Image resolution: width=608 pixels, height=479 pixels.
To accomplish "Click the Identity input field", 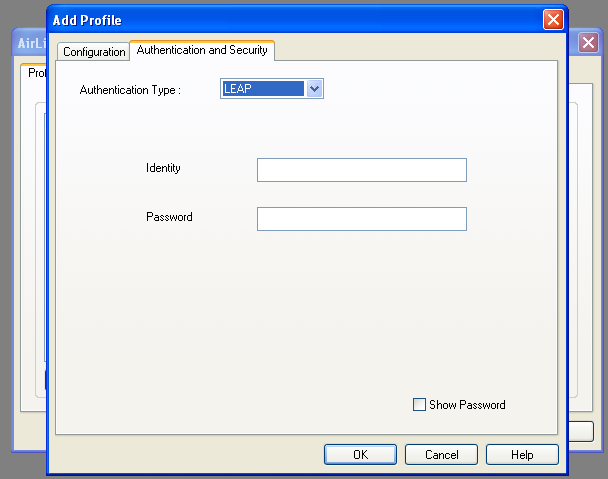I will pyautogui.click(x=362, y=170).
